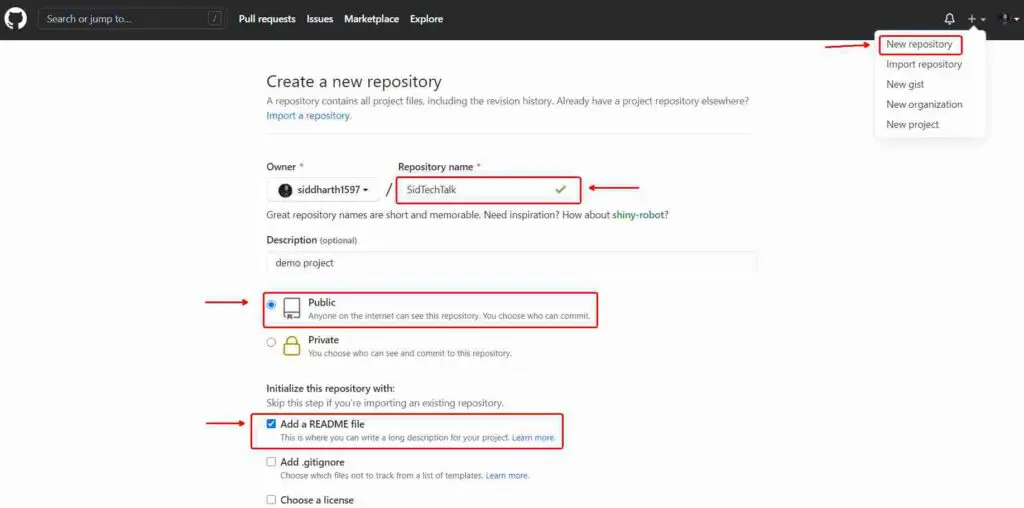Open the user avatar menu

coord(1008,19)
